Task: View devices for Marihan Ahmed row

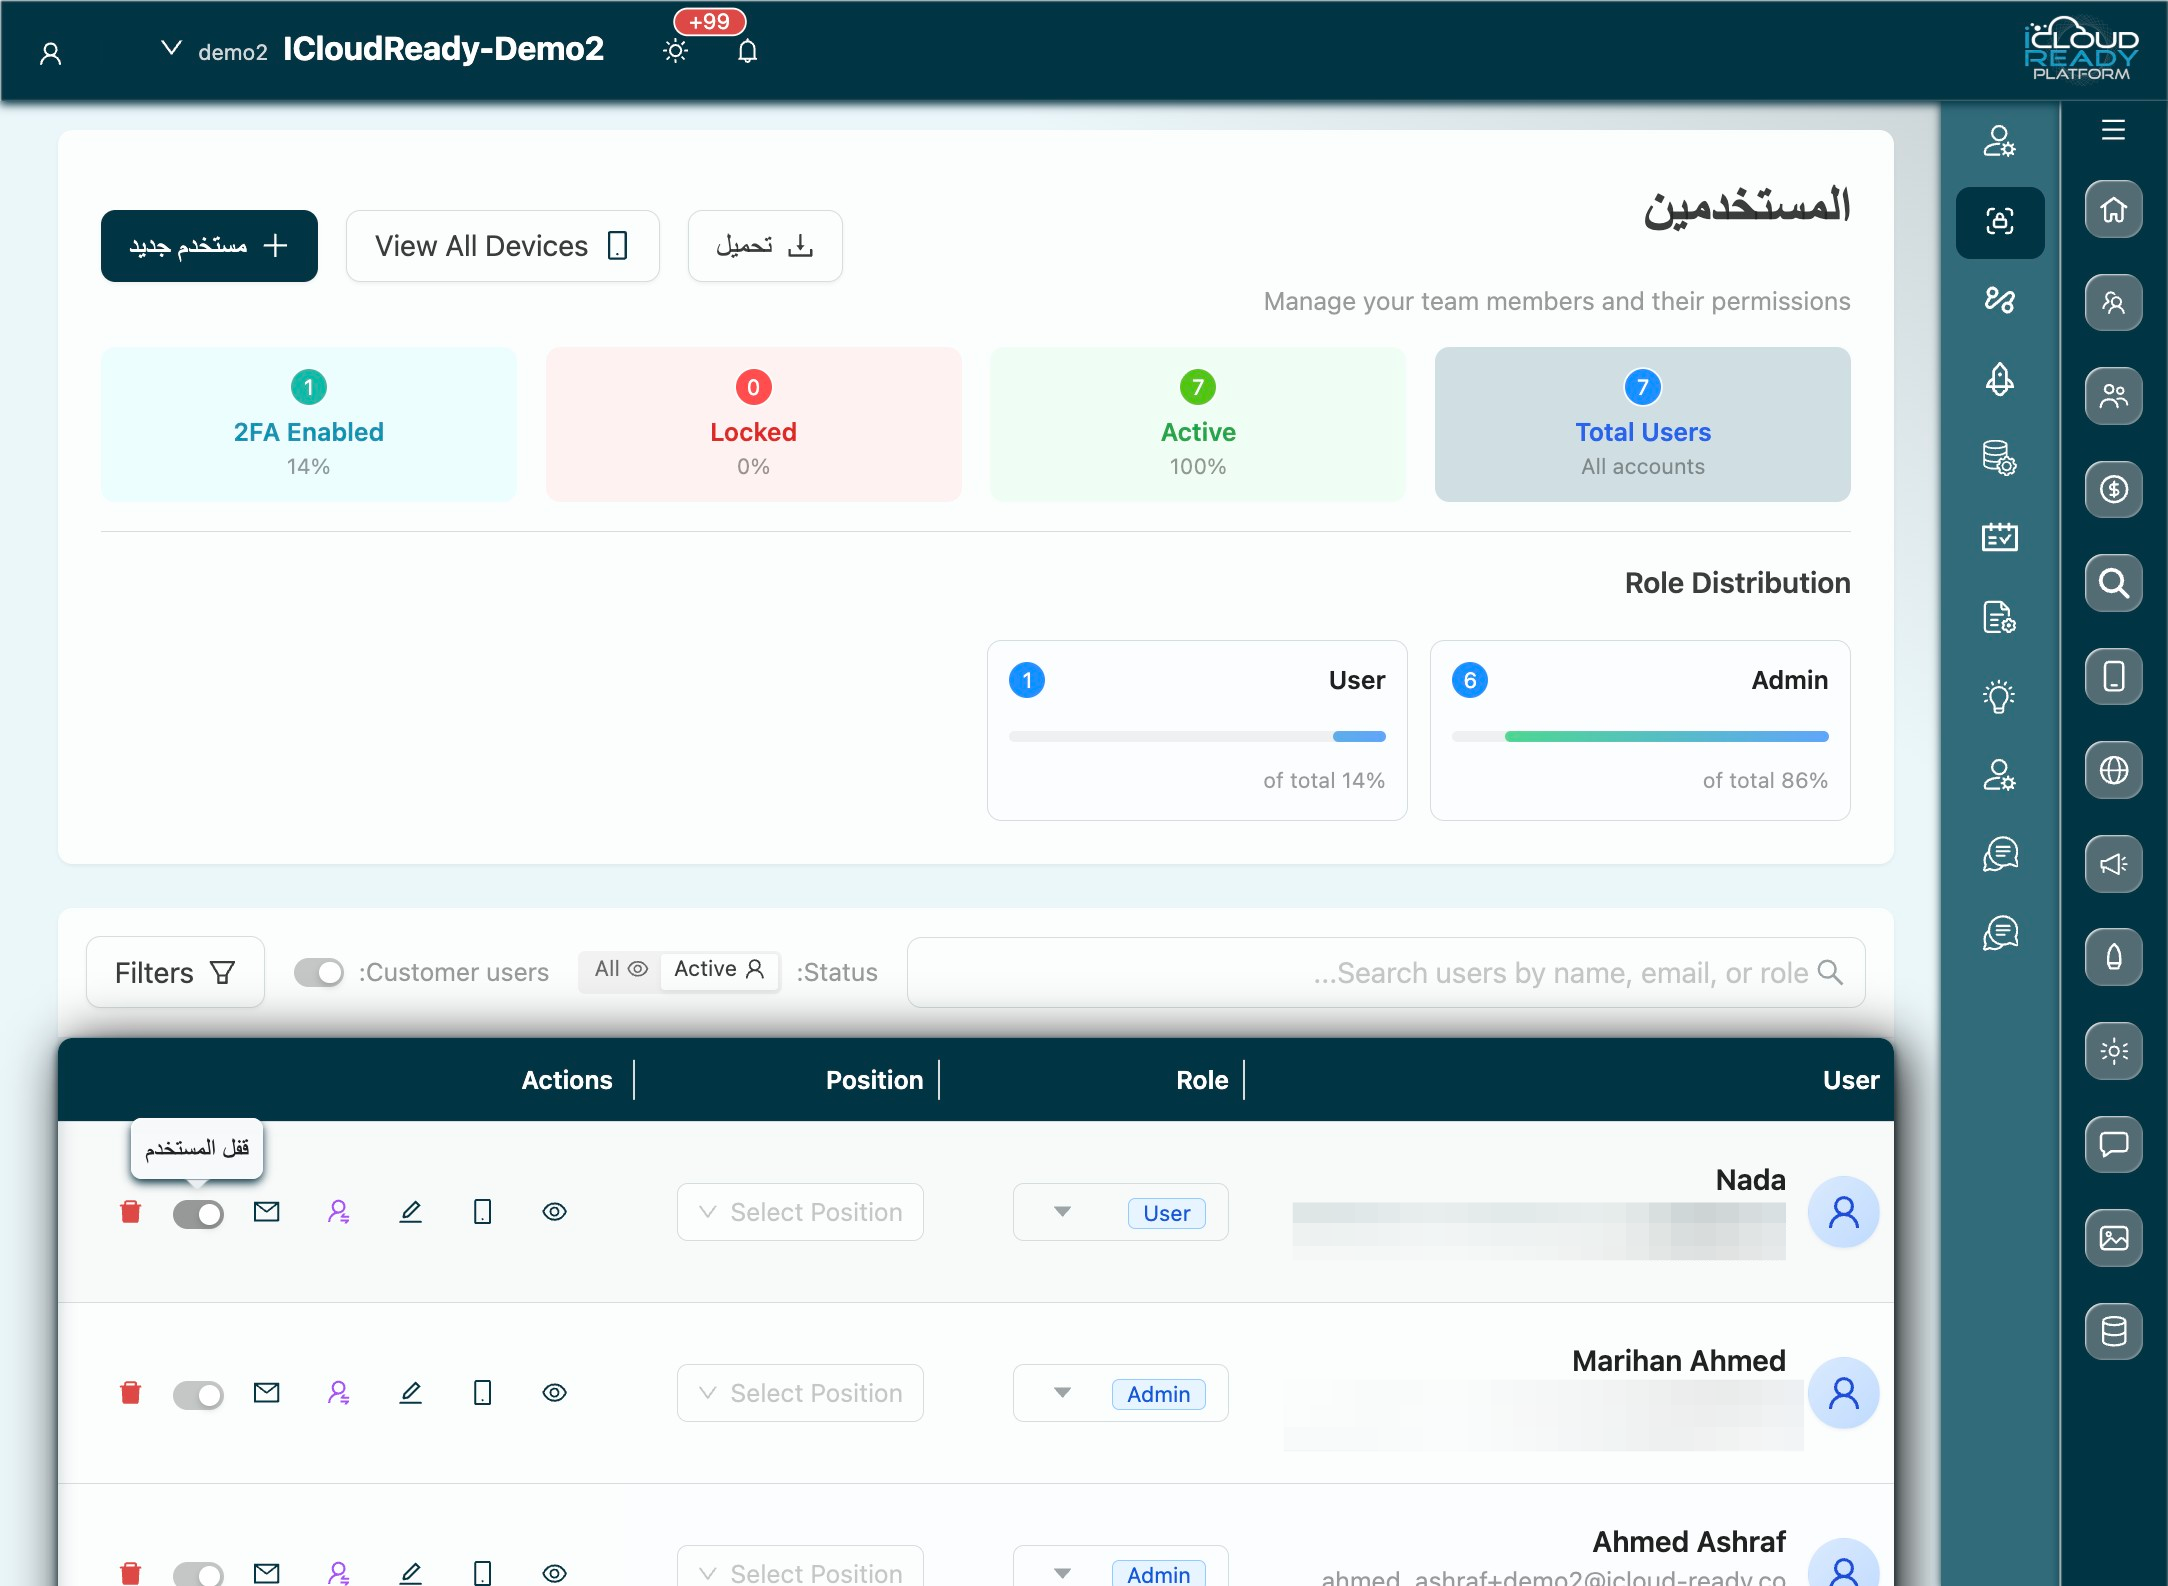Action: click(x=483, y=1393)
